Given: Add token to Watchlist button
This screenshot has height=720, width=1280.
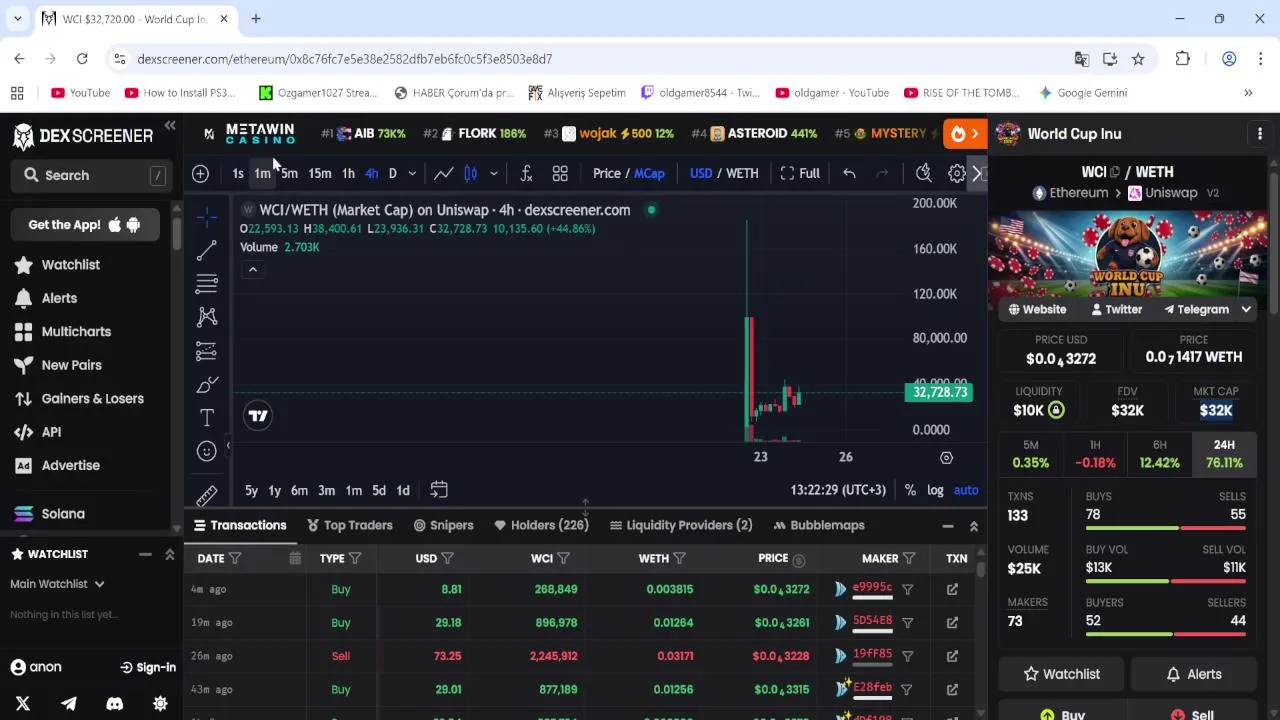Looking at the screenshot, I should coord(1061,674).
